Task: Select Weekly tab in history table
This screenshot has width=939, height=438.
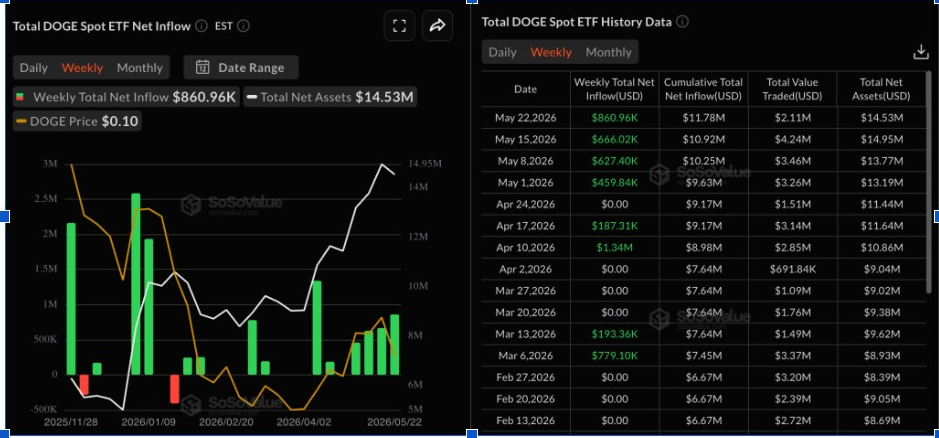Action: (551, 52)
